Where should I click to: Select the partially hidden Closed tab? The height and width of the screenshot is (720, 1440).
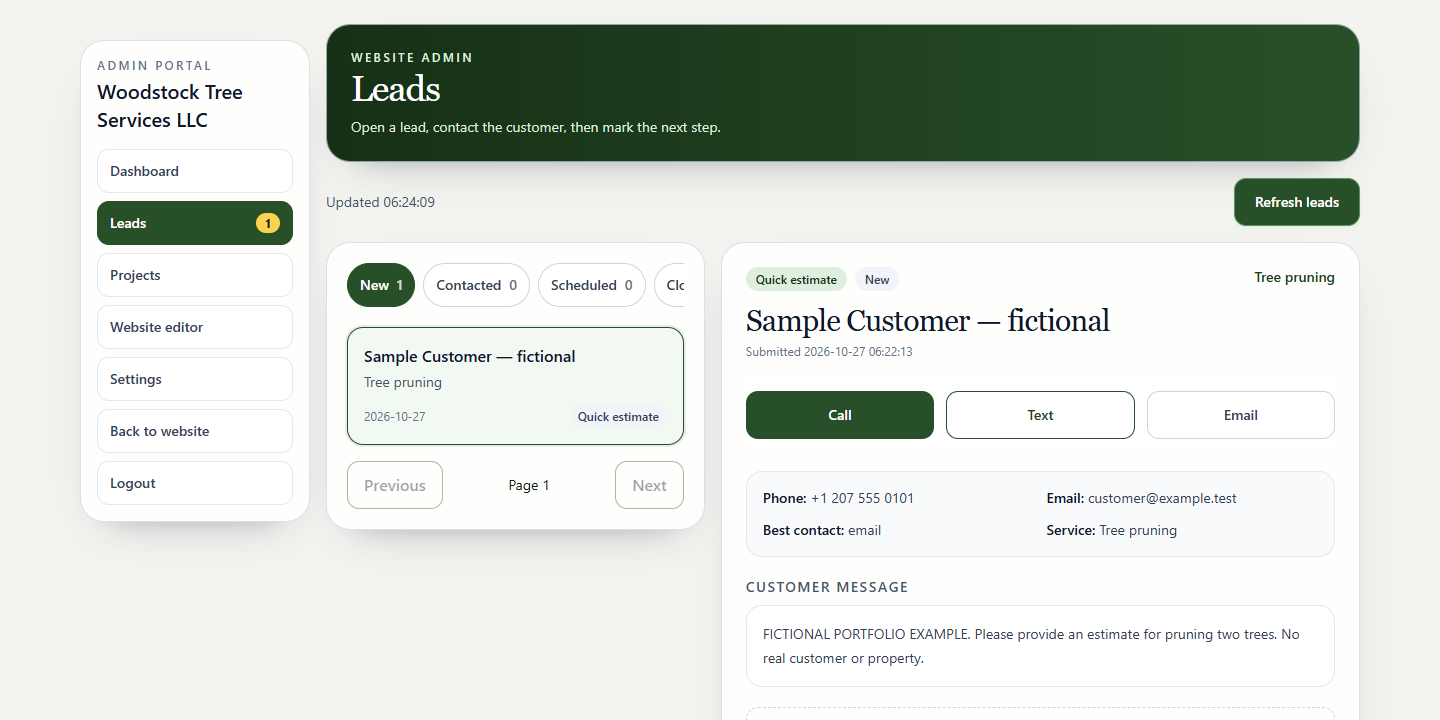(670, 285)
